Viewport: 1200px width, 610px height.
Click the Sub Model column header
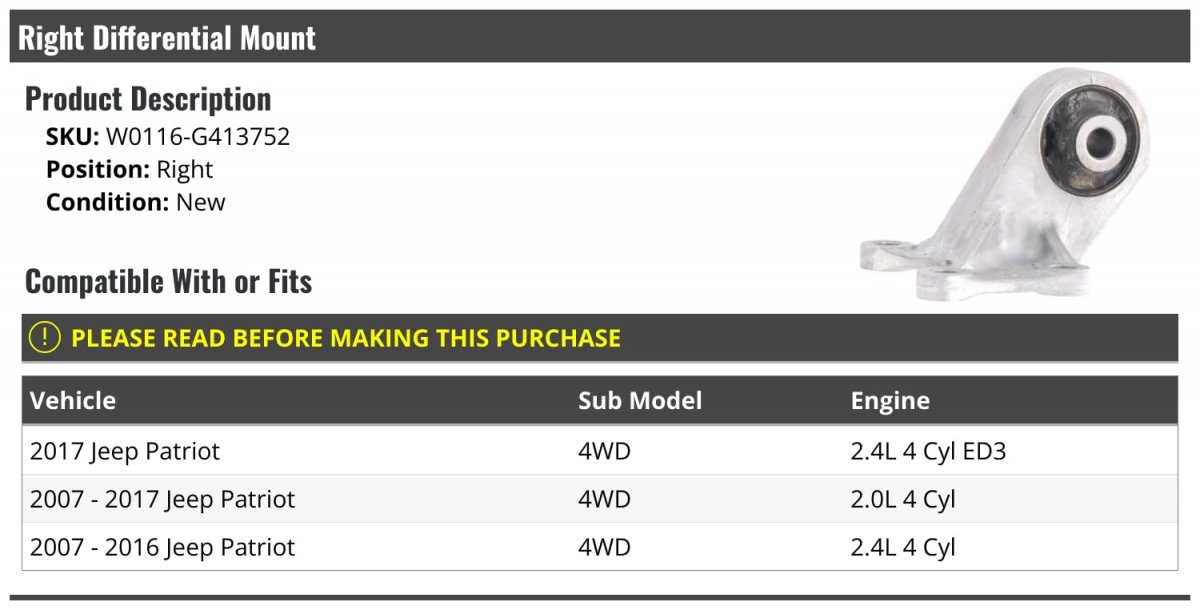click(640, 401)
